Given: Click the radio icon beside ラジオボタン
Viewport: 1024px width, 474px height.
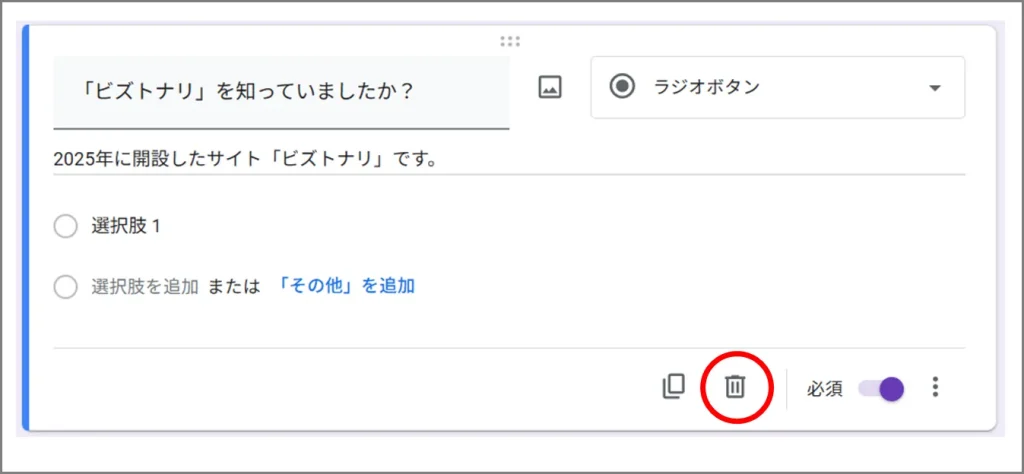Looking at the screenshot, I should [623, 87].
